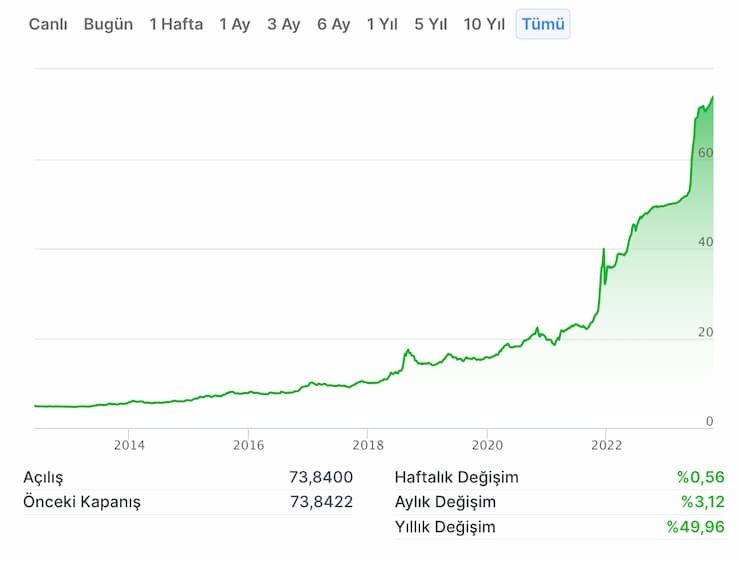Click the opening value 73,8400

point(321,477)
